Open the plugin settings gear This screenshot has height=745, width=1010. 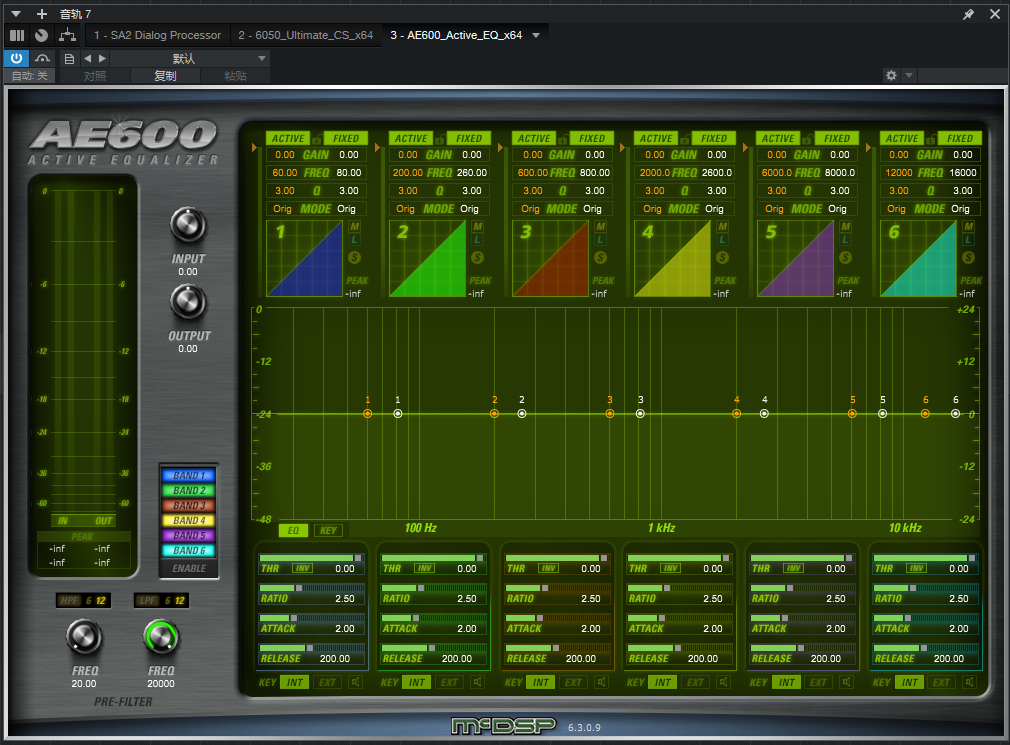coord(891,75)
